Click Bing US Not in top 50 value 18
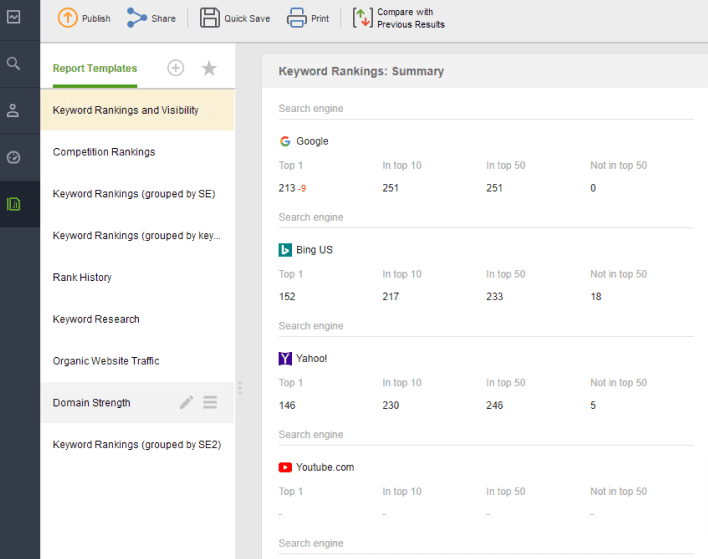Viewport: 708px width, 559px height. coord(596,297)
